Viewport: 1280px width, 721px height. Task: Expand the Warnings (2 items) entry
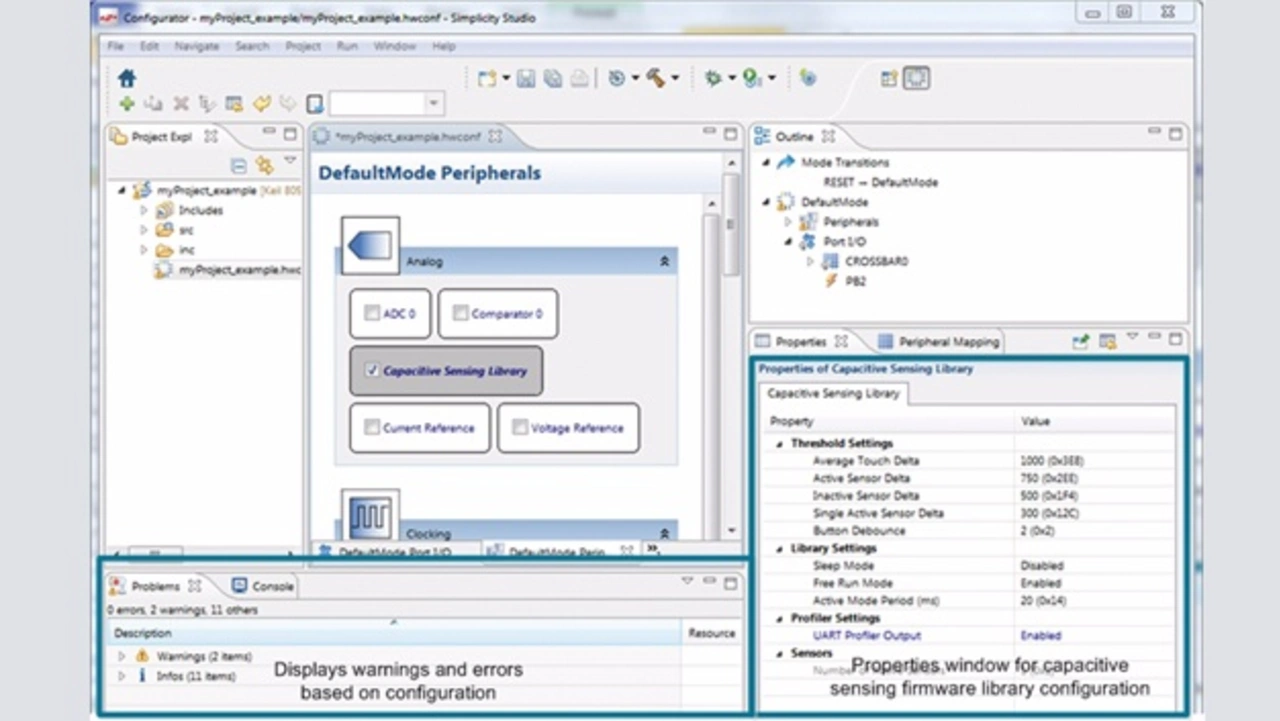[122, 656]
